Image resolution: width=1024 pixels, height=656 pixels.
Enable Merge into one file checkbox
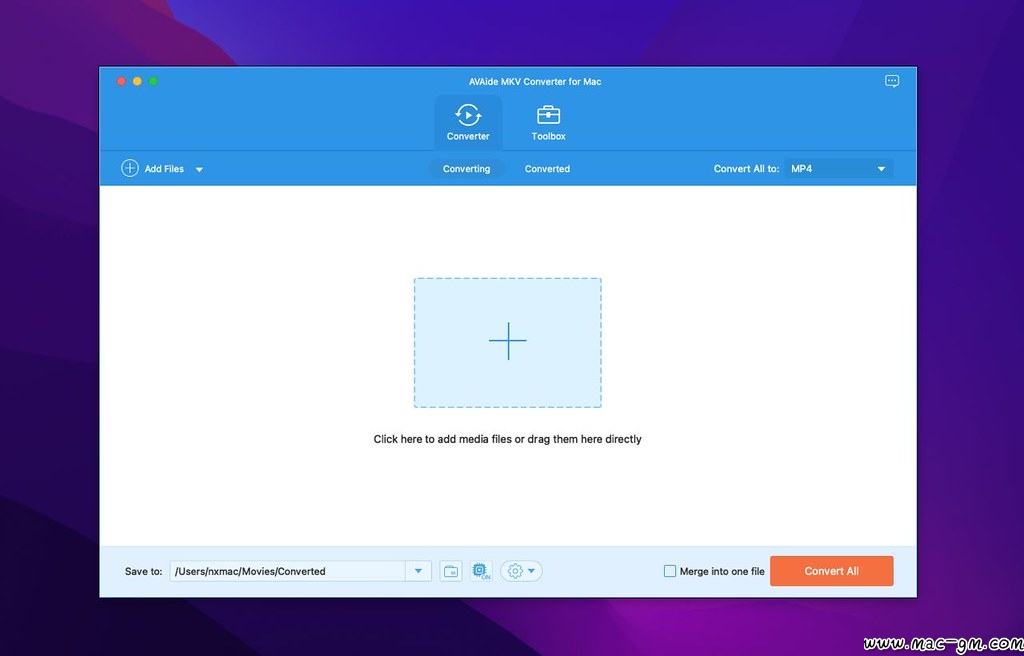pyautogui.click(x=669, y=571)
